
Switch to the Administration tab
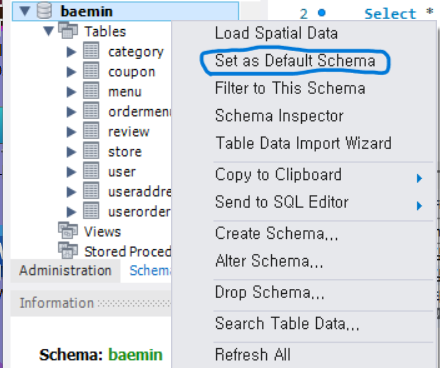point(65,271)
